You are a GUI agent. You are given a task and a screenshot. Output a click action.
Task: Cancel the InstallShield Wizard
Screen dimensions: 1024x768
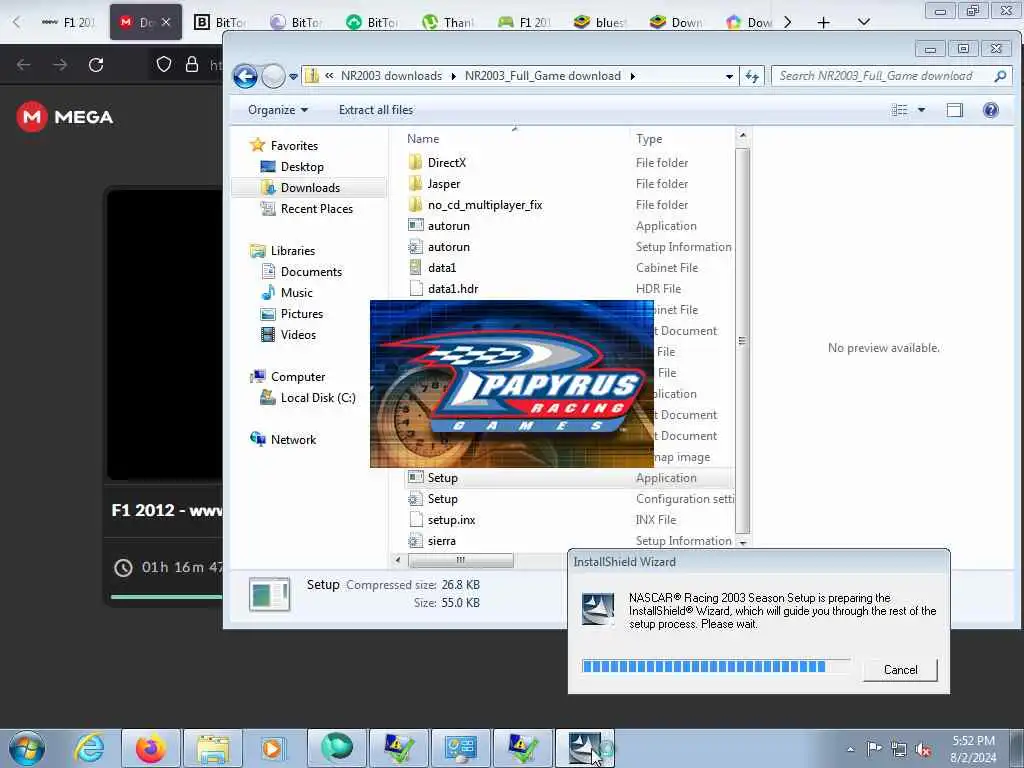tap(900, 669)
